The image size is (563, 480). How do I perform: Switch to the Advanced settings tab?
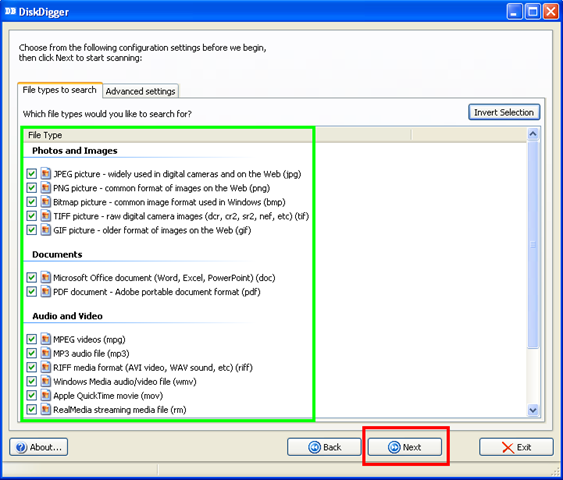click(x=140, y=91)
